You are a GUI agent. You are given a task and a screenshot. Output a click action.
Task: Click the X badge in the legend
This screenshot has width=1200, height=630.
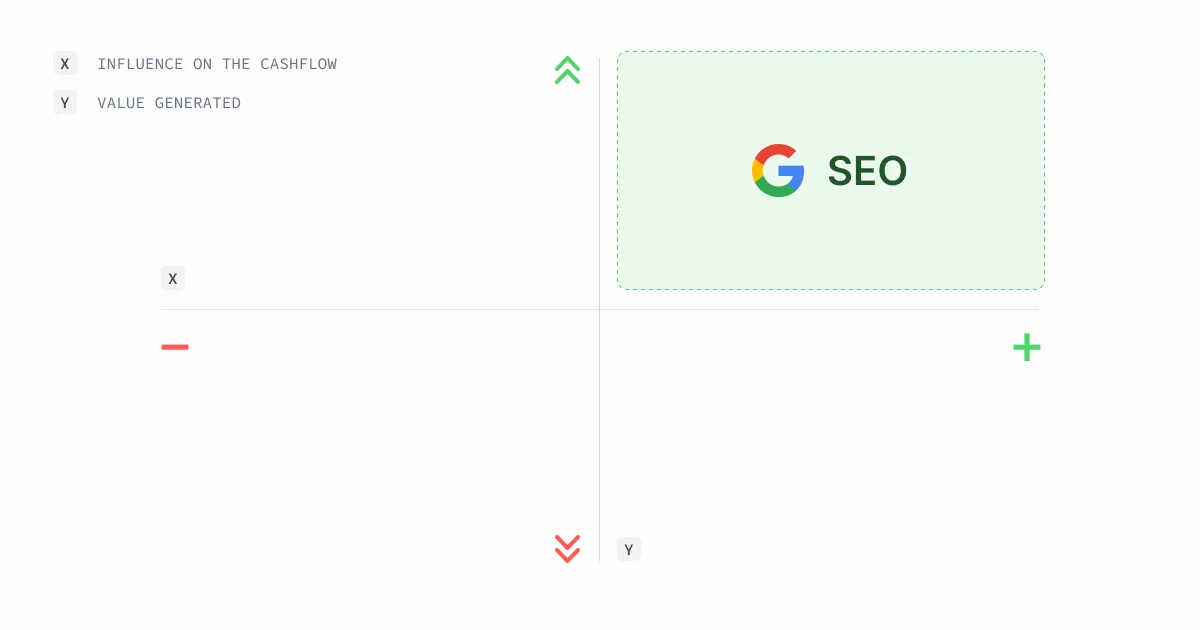pyautogui.click(x=65, y=64)
